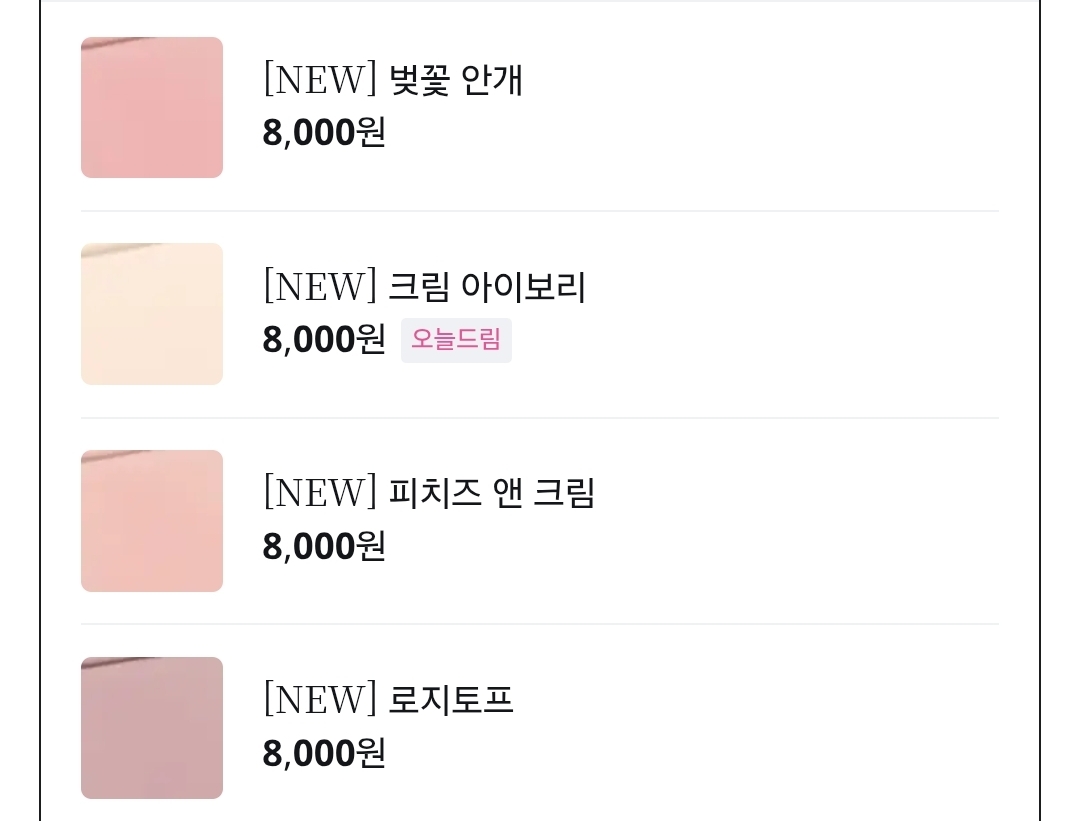The image size is (1080, 821).
Task: Click the 오늘드림 delivery badge
Action: coord(456,340)
